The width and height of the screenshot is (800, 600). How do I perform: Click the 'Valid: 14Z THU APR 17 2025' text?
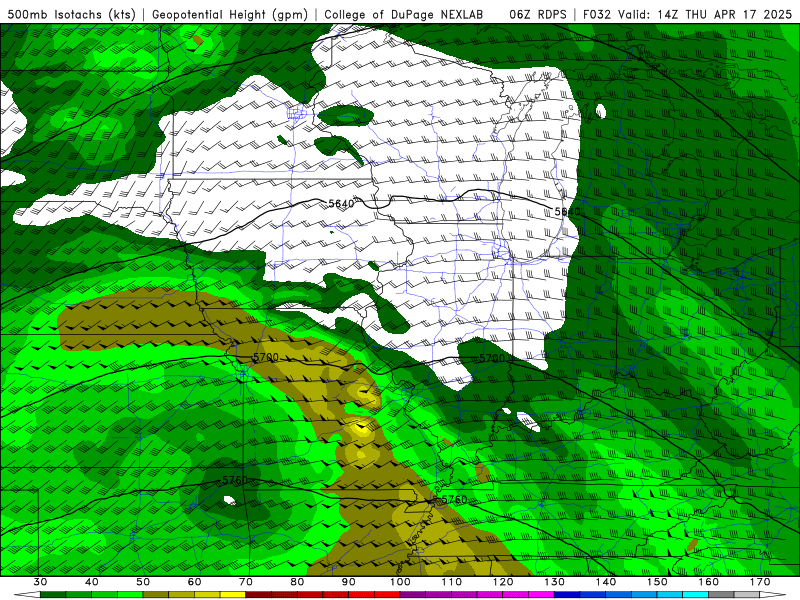pyautogui.click(x=705, y=14)
